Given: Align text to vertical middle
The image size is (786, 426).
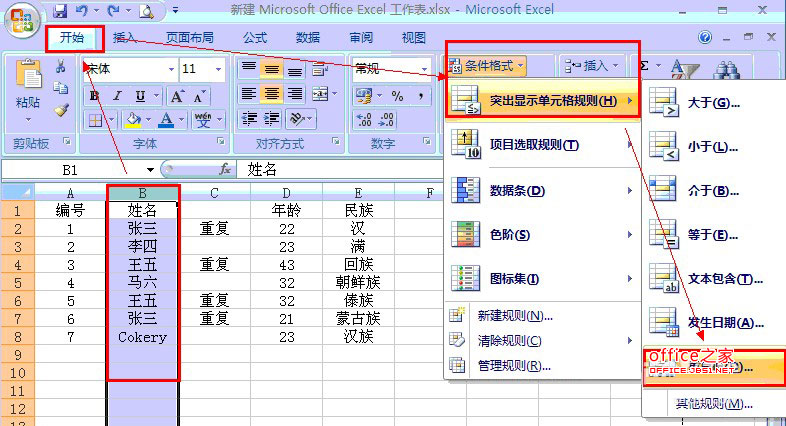Looking at the screenshot, I should [271, 69].
